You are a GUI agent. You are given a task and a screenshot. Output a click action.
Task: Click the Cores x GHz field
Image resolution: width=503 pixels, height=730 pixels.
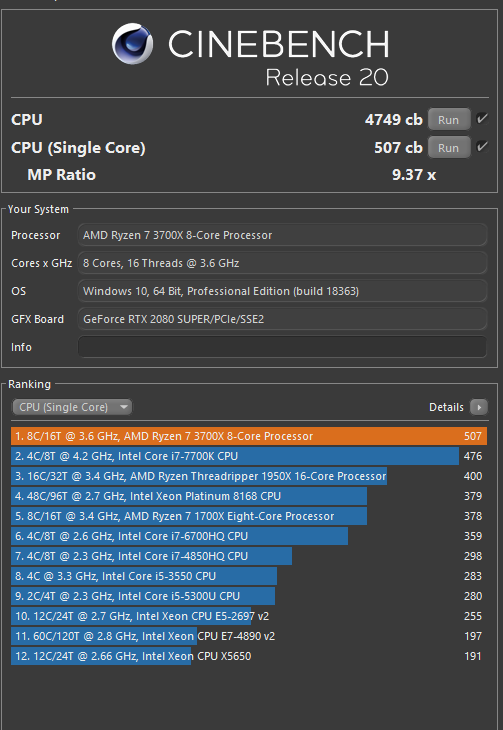tap(282, 264)
